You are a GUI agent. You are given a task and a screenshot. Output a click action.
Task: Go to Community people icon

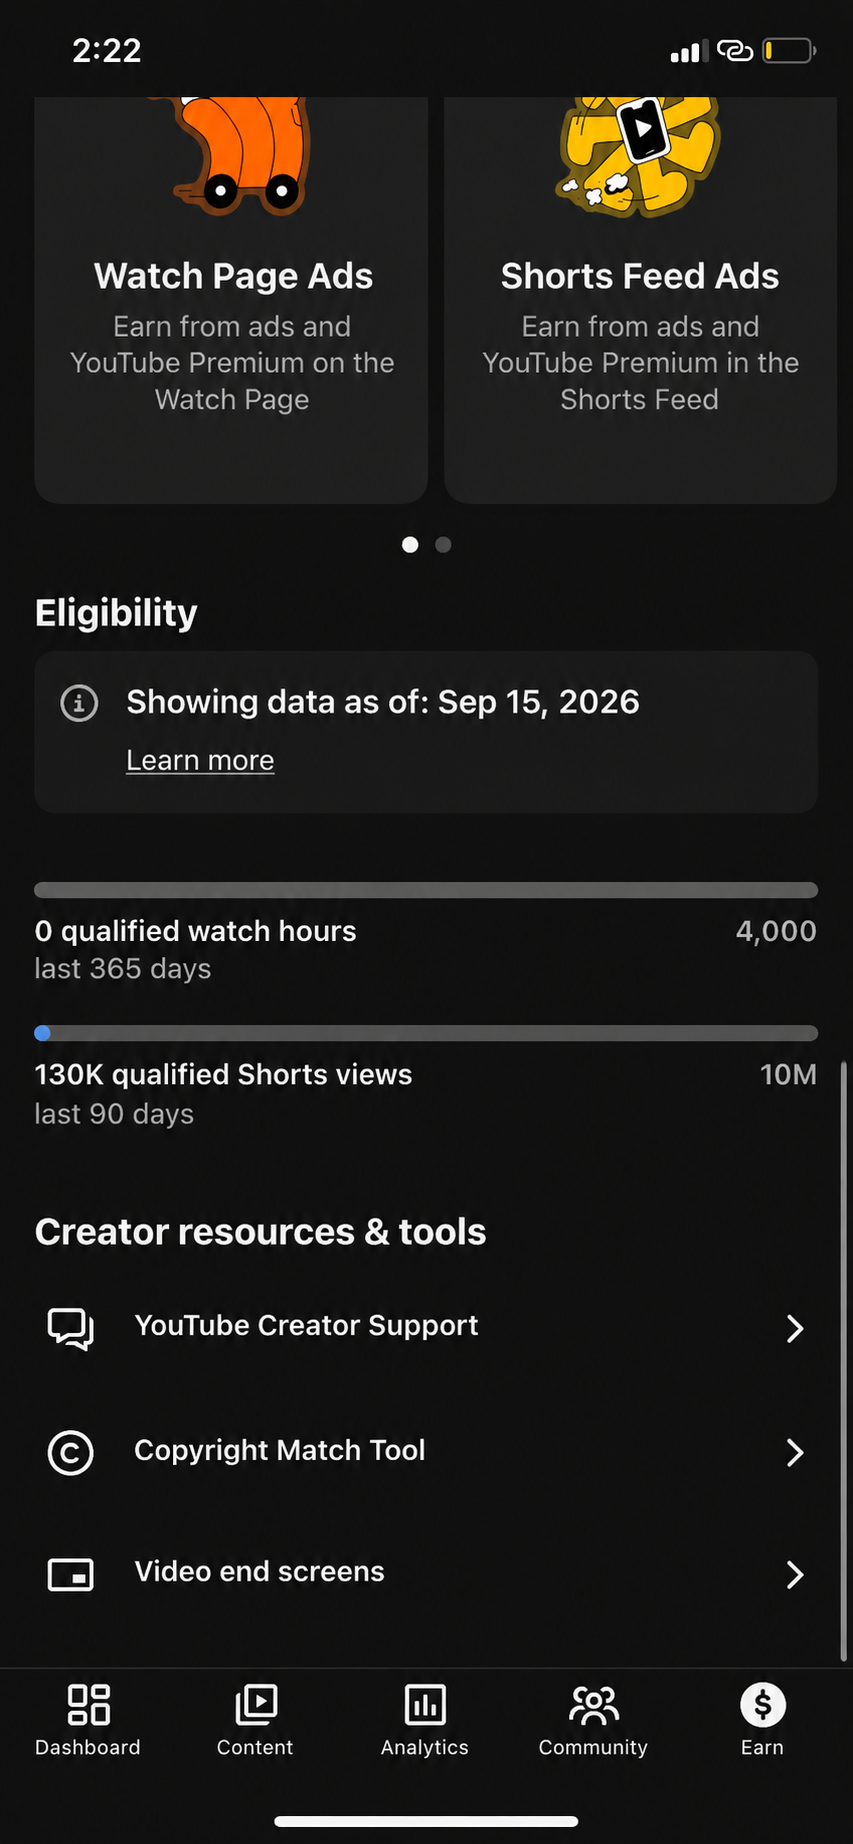pos(594,1705)
